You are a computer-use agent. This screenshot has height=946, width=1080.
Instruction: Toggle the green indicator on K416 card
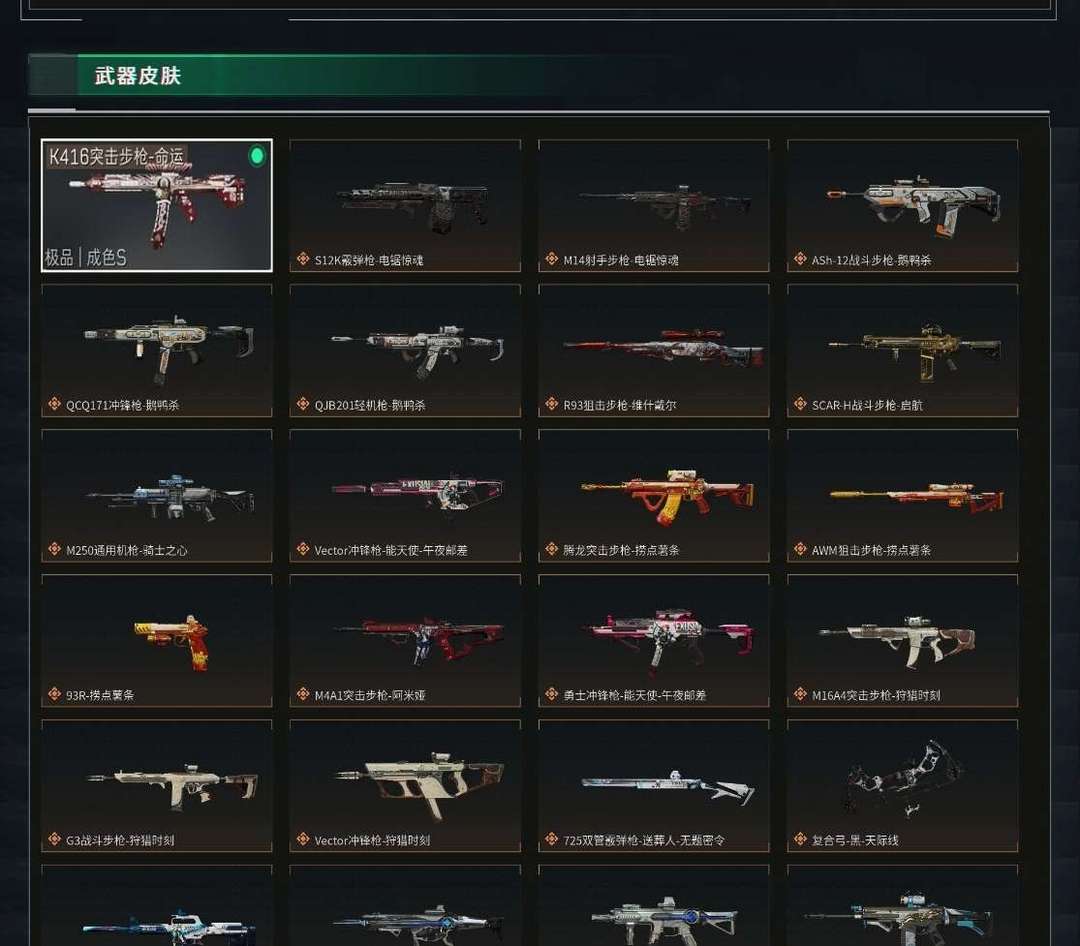257,156
